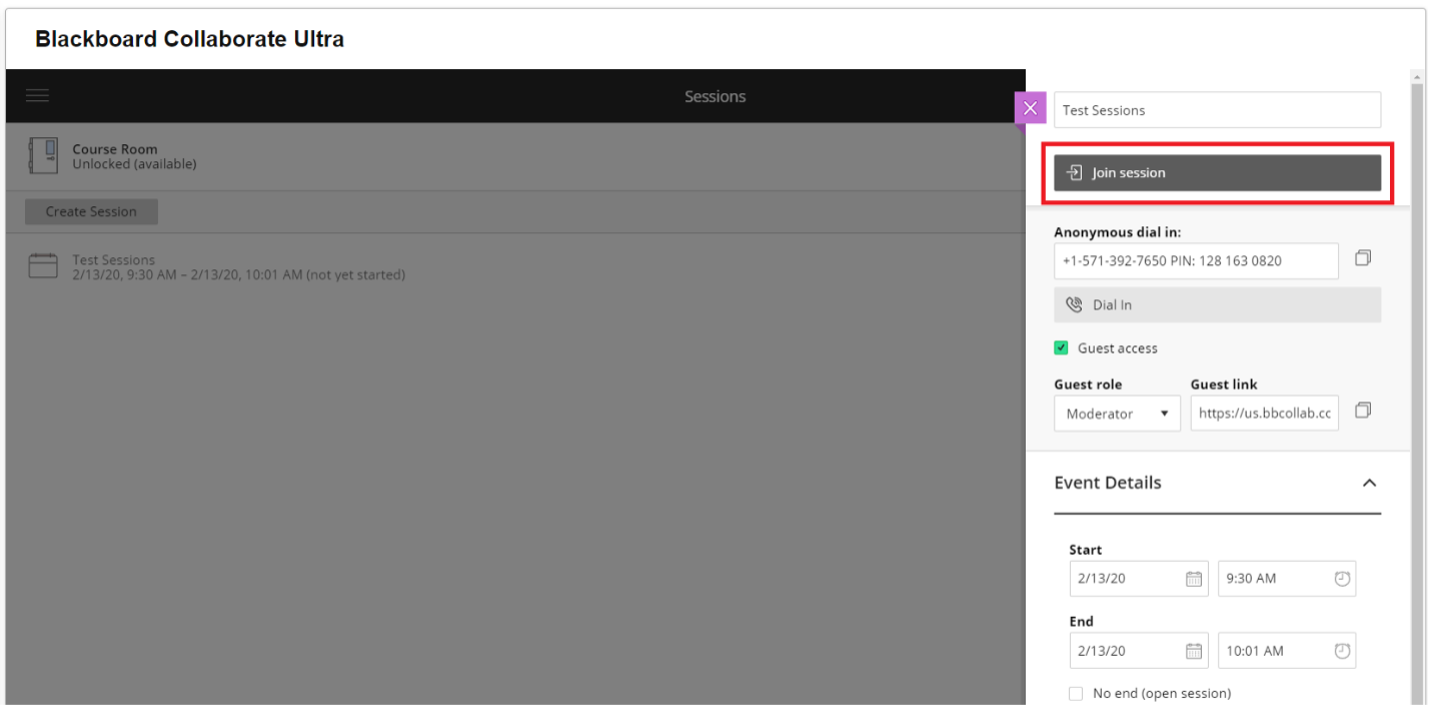Viewport: 1430px width, 708px height.
Task: Open the Guest role Moderator dropdown
Action: [x=1117, y=413]
